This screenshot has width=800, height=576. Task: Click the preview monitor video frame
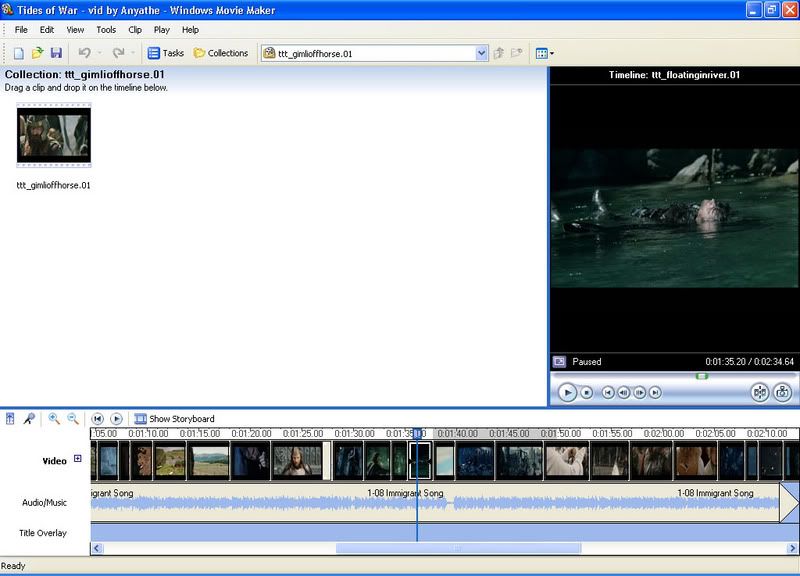tap(674, 218)
